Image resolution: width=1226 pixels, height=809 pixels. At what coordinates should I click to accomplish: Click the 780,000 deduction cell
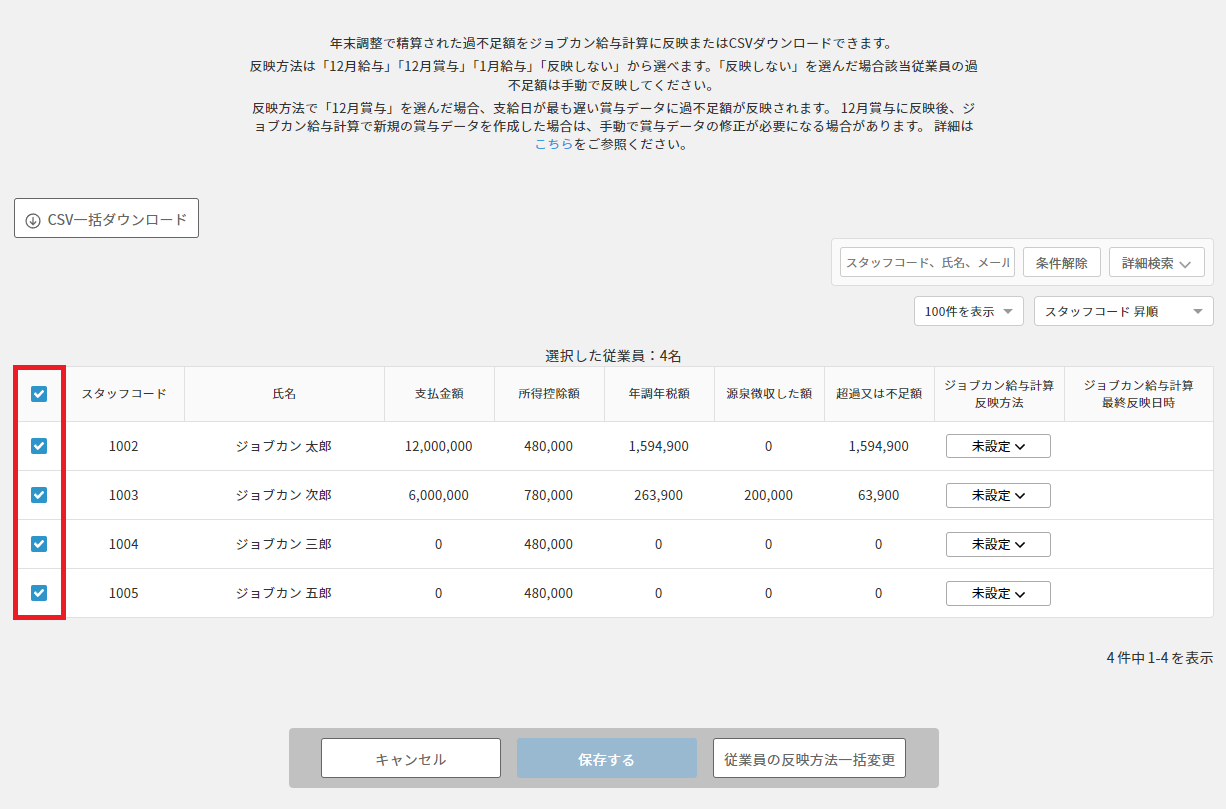(x=549, y=495)
